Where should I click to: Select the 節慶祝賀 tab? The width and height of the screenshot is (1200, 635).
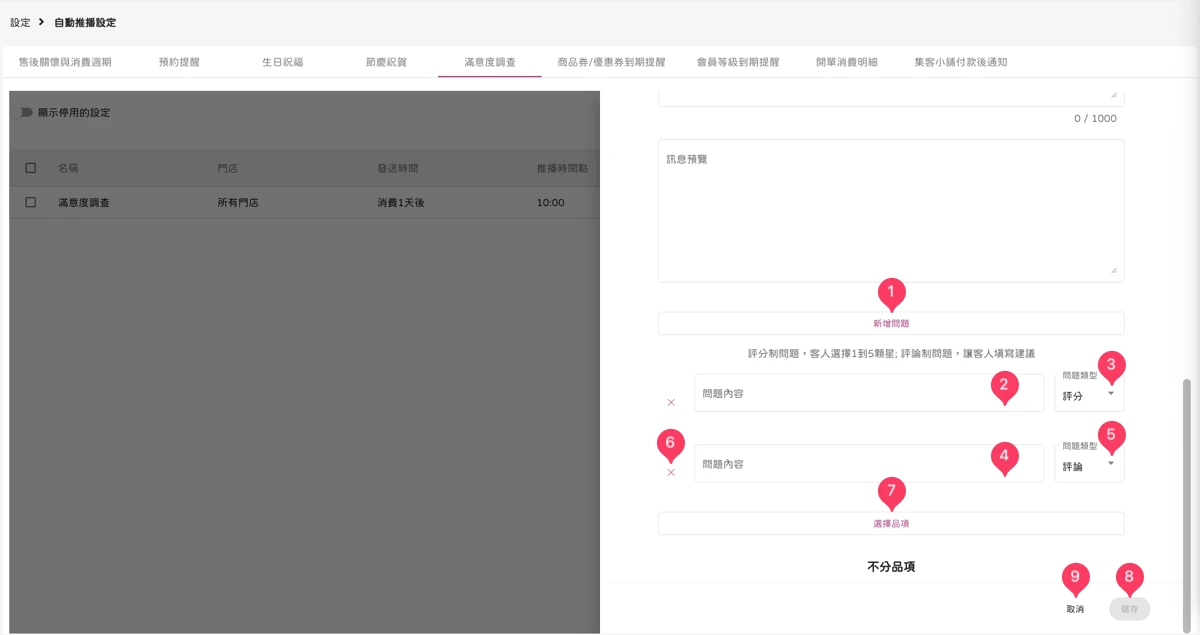click(386, 62)
